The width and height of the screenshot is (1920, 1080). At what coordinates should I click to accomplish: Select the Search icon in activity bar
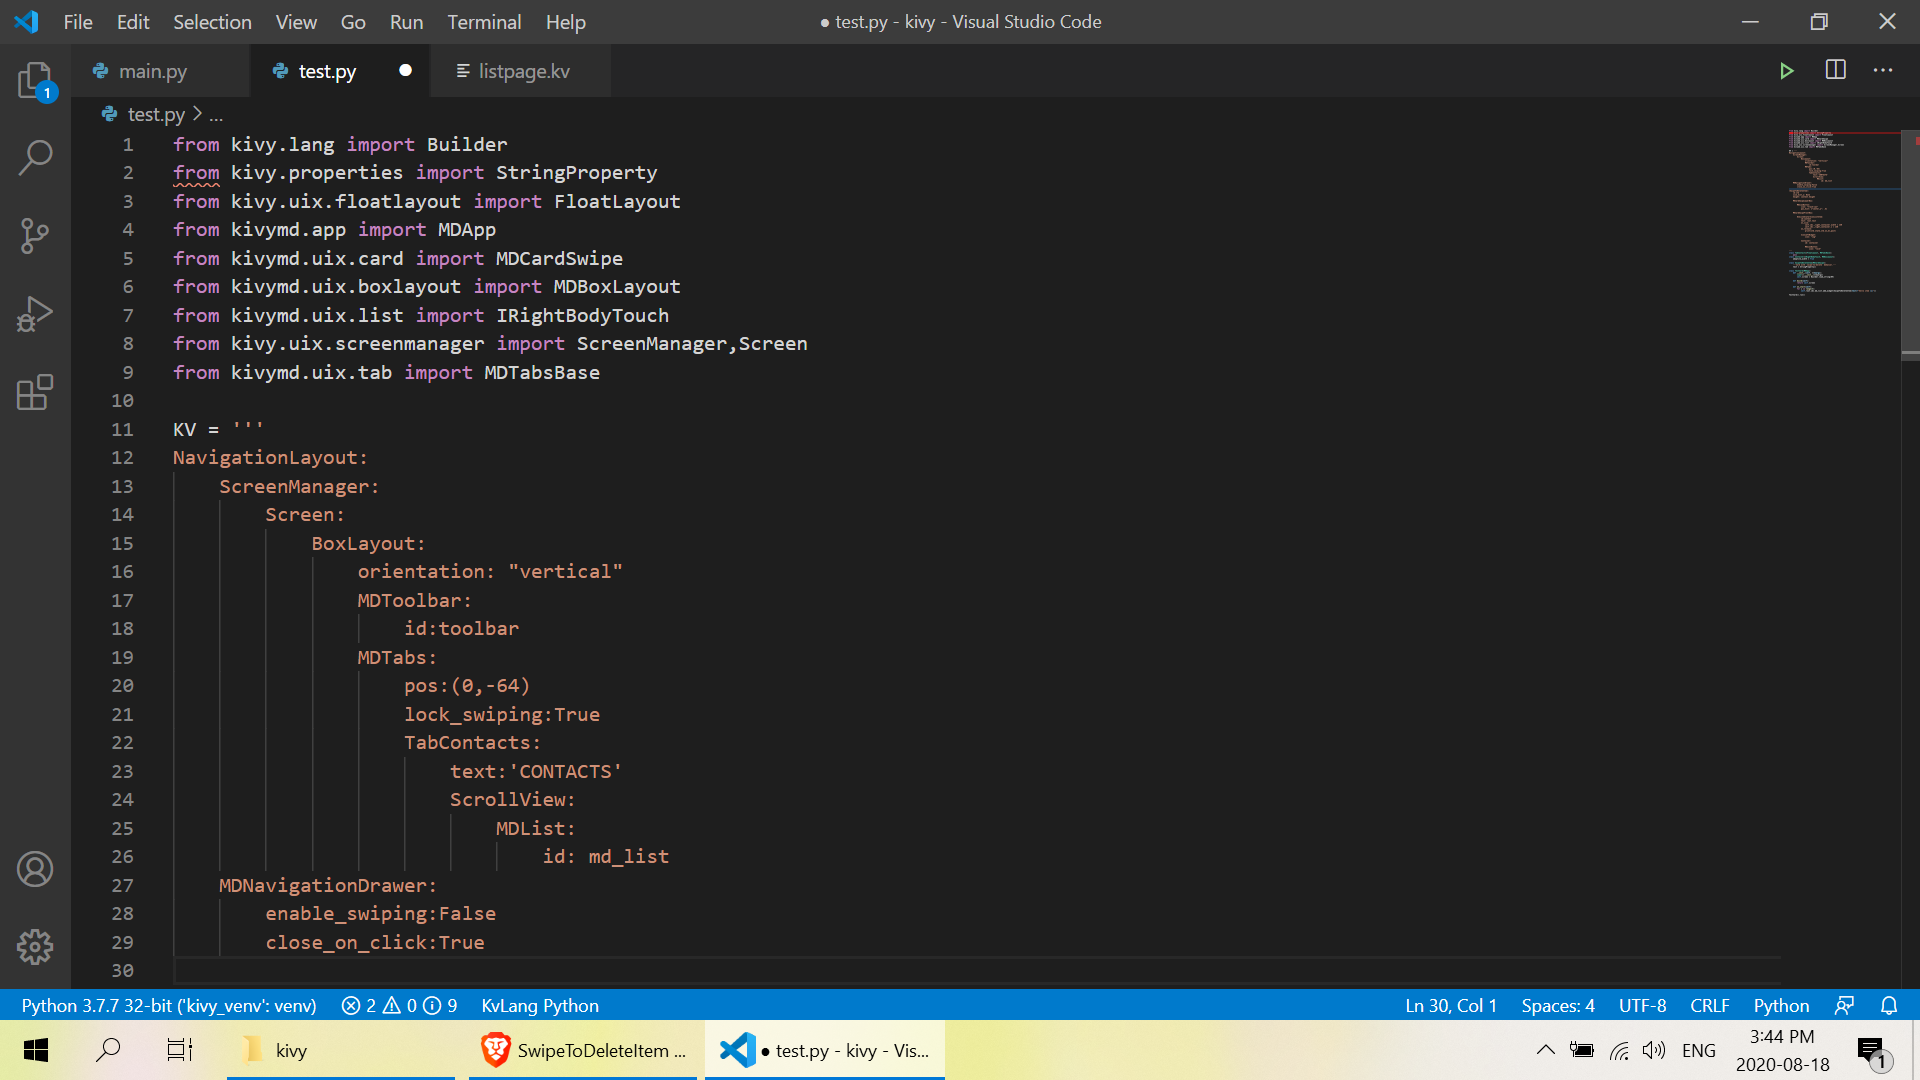point(35,157)
